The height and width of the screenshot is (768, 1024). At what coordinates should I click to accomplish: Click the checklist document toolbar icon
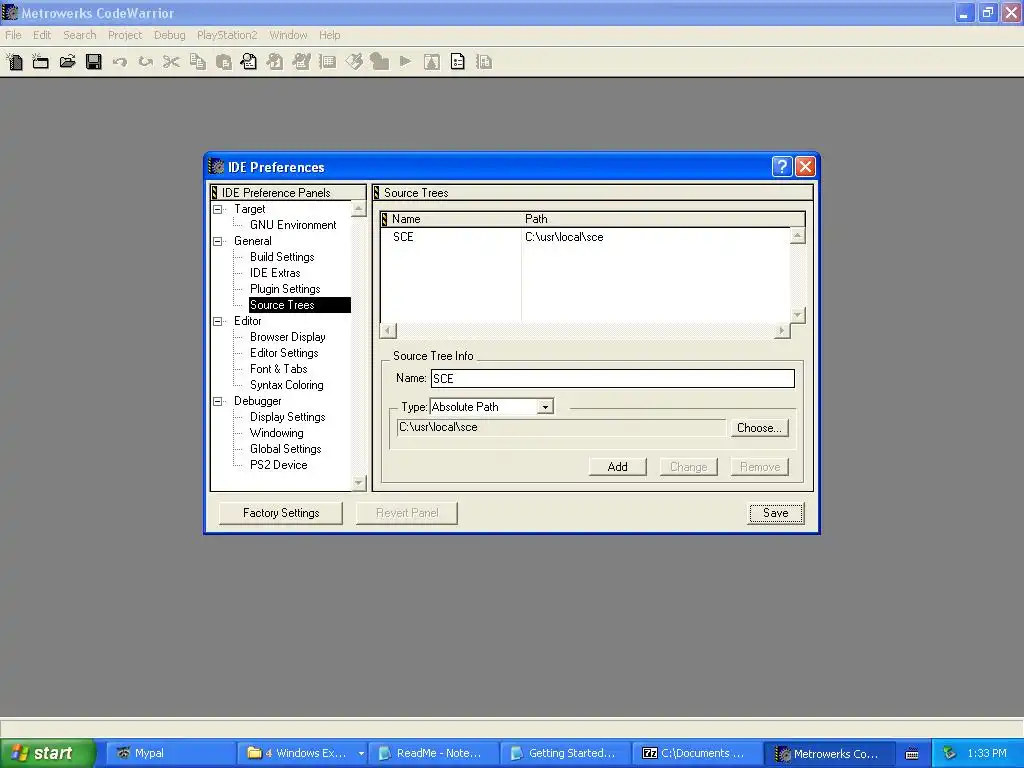(x=458, y=62)
